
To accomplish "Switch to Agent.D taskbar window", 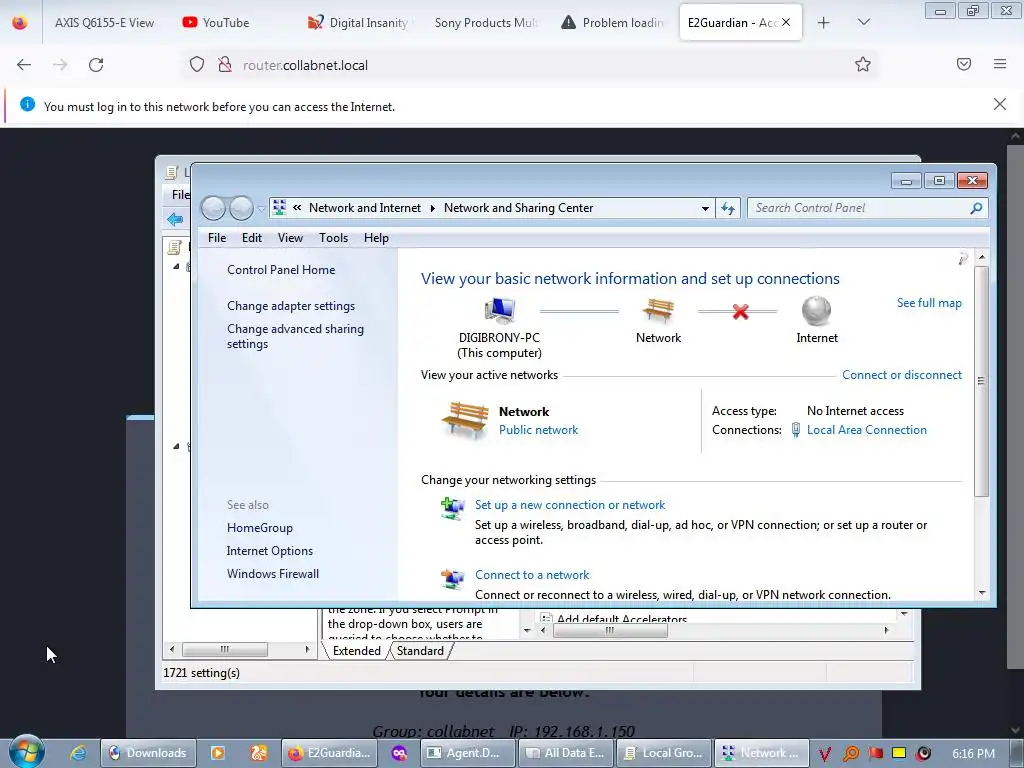I will tap(466, 753).
